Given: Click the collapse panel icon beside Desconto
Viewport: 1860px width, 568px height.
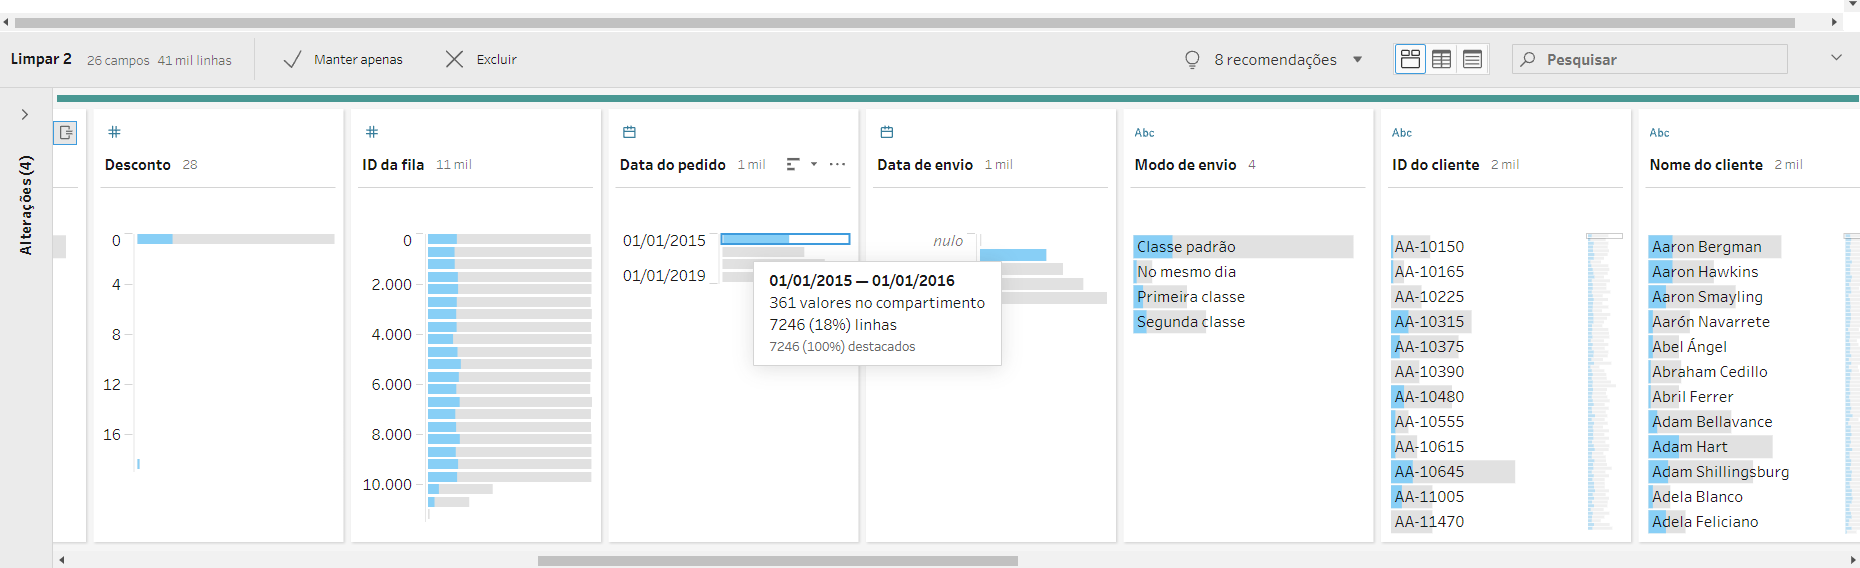Looking at the screenshot, I should (65, 132).
